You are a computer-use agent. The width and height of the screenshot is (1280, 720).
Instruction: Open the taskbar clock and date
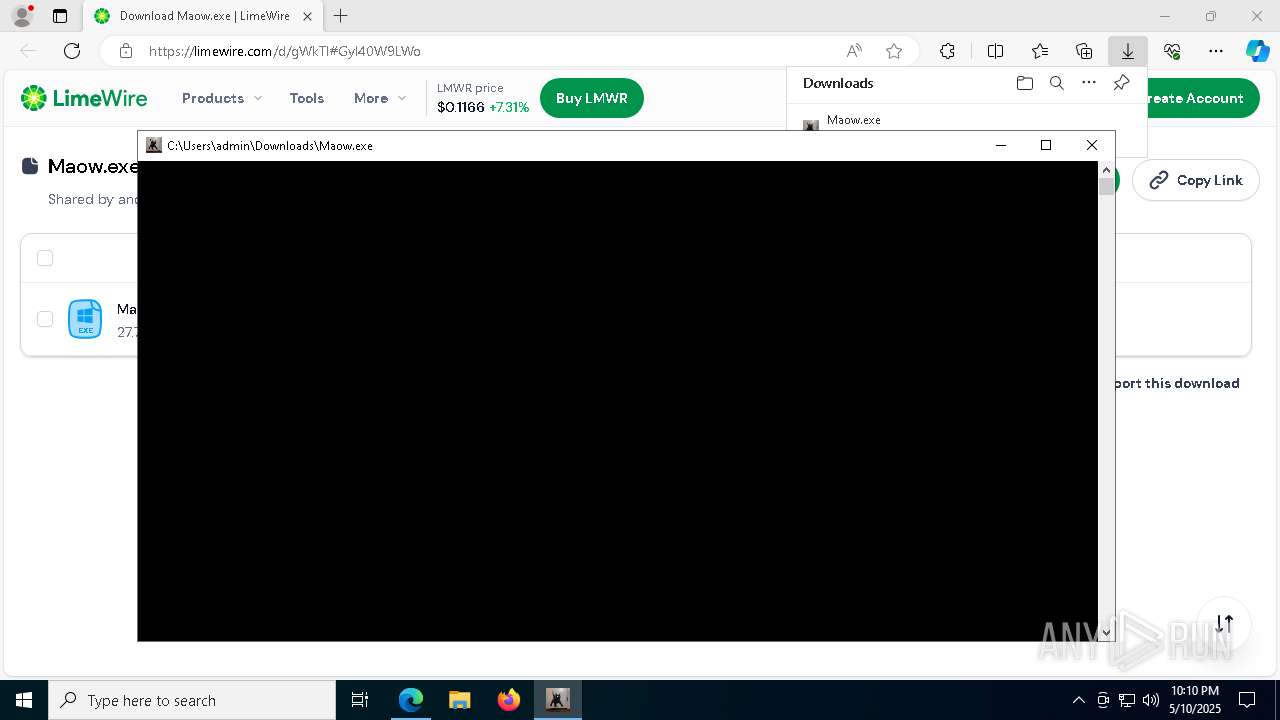[x=1195, y=700]
